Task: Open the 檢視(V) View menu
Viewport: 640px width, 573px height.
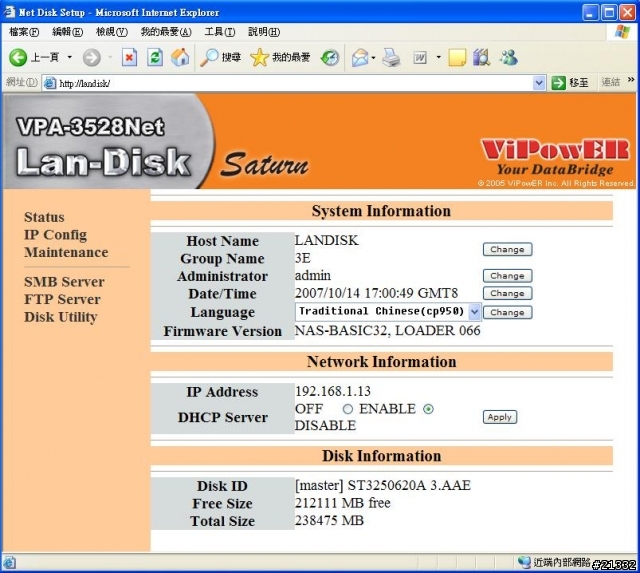Action: click(x=111, y=32)
